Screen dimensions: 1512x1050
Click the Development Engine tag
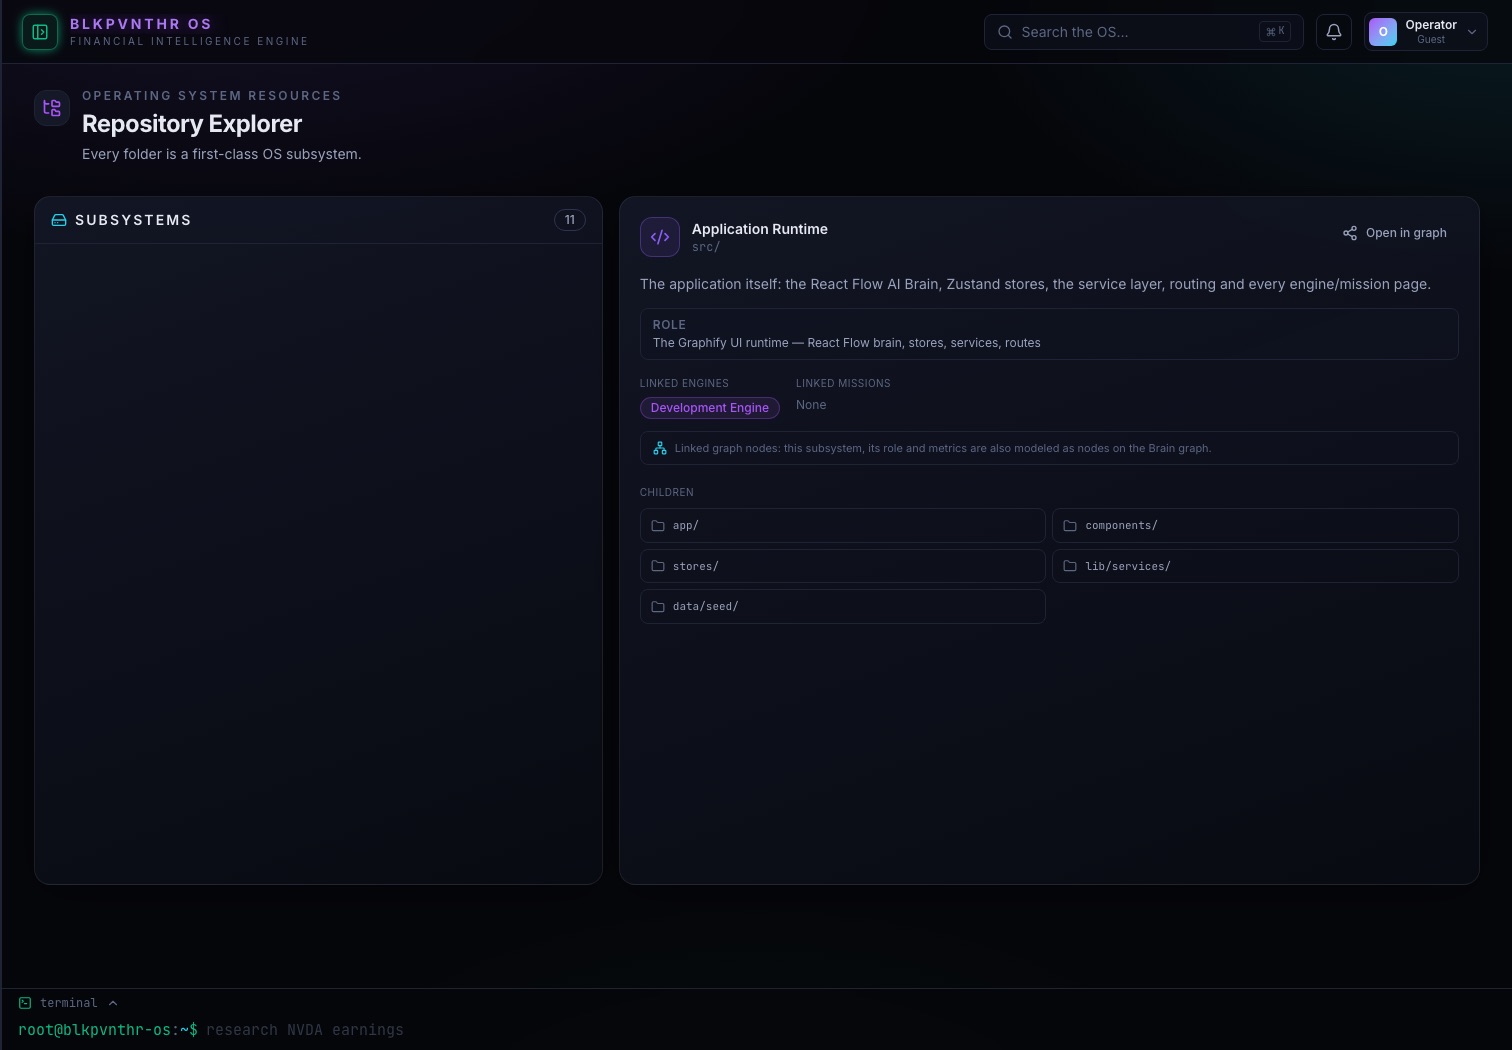(x=710, y=408)
